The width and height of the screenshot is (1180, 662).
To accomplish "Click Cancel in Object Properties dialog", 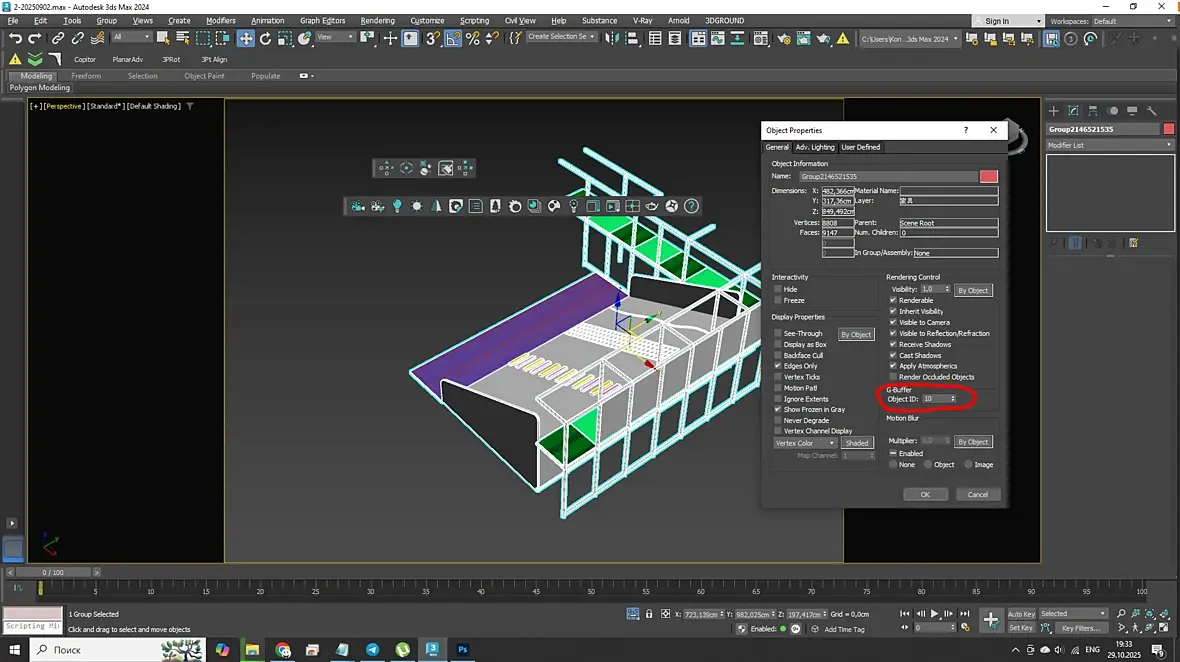I will coord(977,494).
